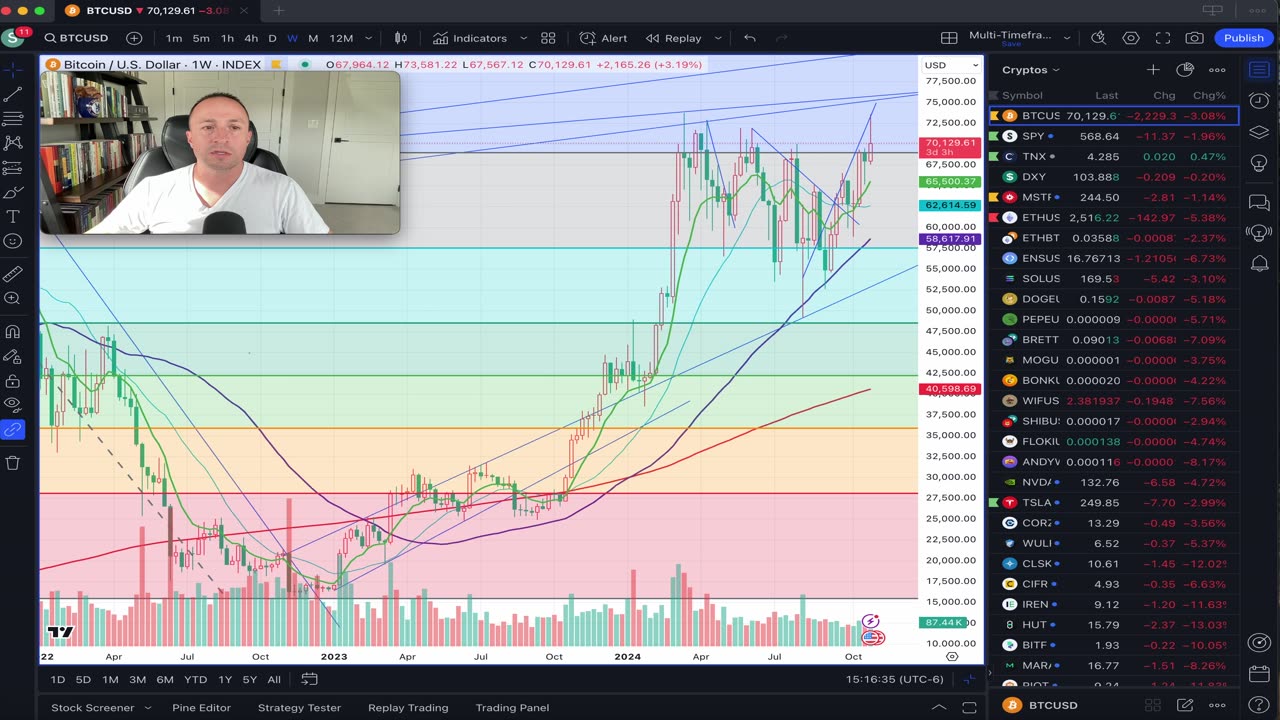Hide all drawings with eye icon
This screenshot has height=720, width=1280.
pos(13,405)
